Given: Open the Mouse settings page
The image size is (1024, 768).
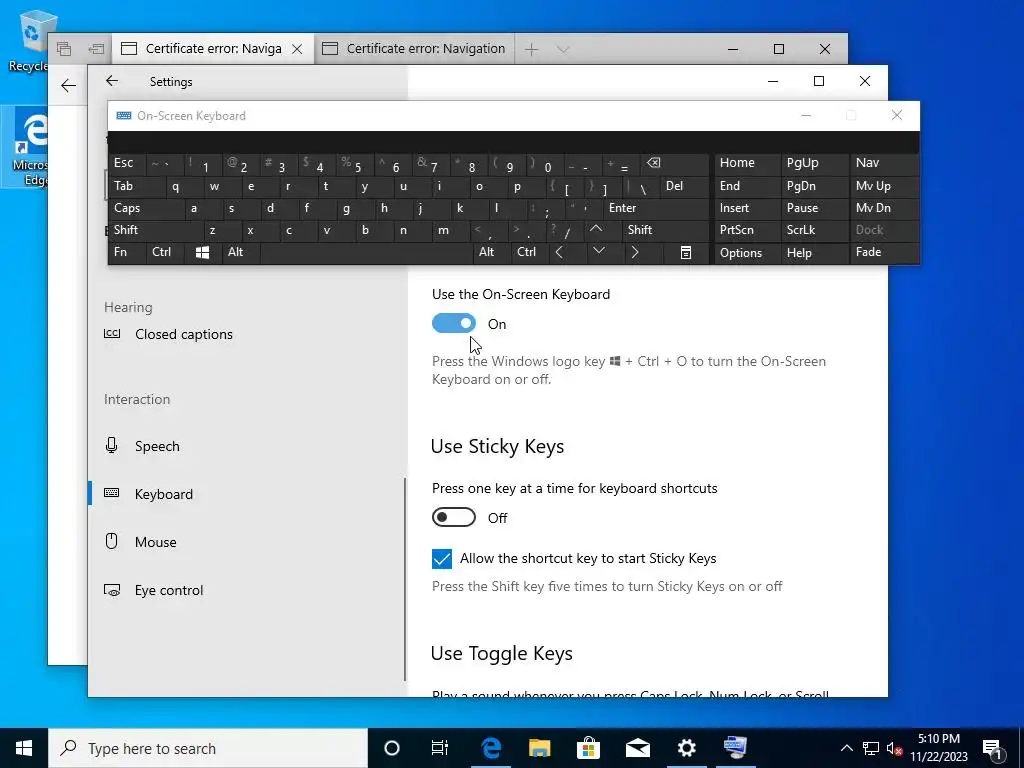Looking at the screenshot, I should point(155,542).
